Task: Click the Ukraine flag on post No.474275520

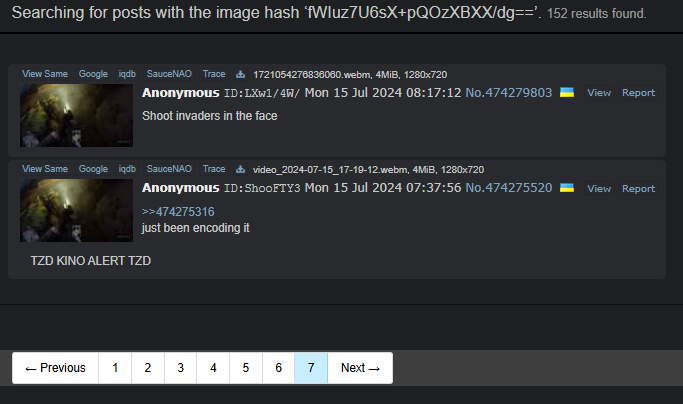Action: (567, 188)
